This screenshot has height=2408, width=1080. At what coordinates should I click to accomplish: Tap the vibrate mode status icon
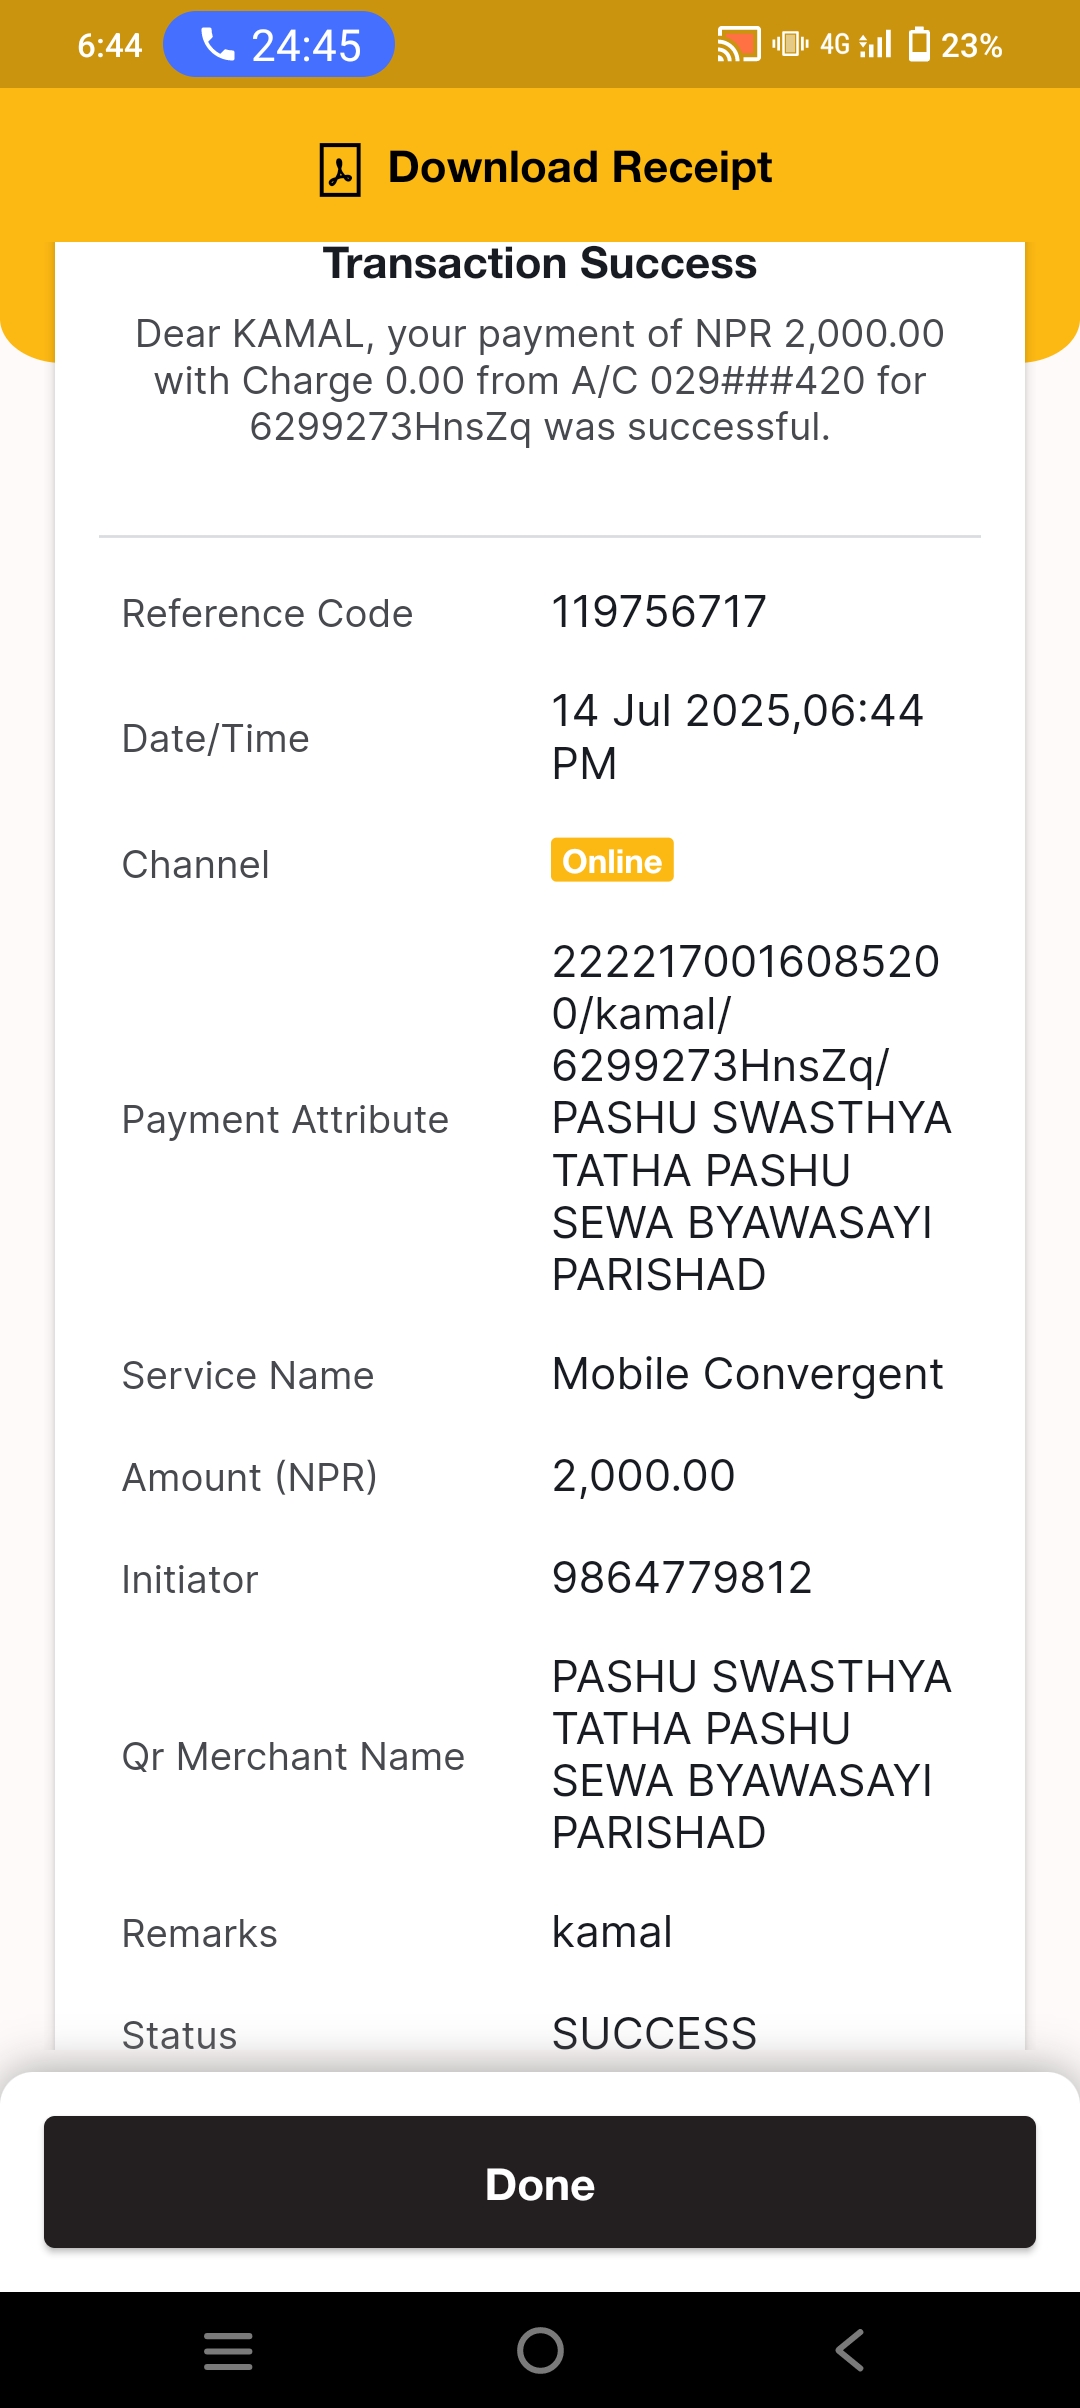coord(790,44)
